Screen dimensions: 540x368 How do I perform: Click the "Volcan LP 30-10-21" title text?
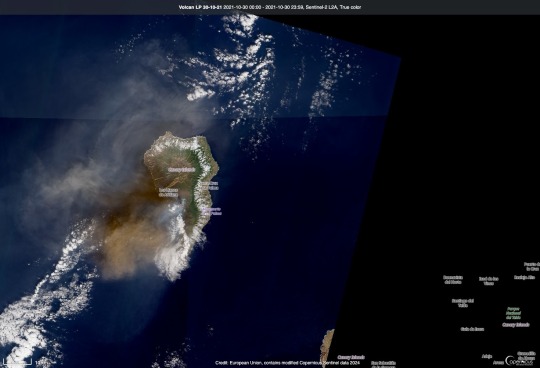pyautogui.click(x=200, y=7)
